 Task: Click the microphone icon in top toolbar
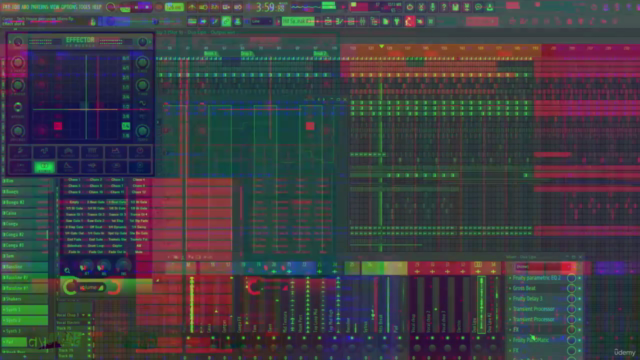click(433, 7)
